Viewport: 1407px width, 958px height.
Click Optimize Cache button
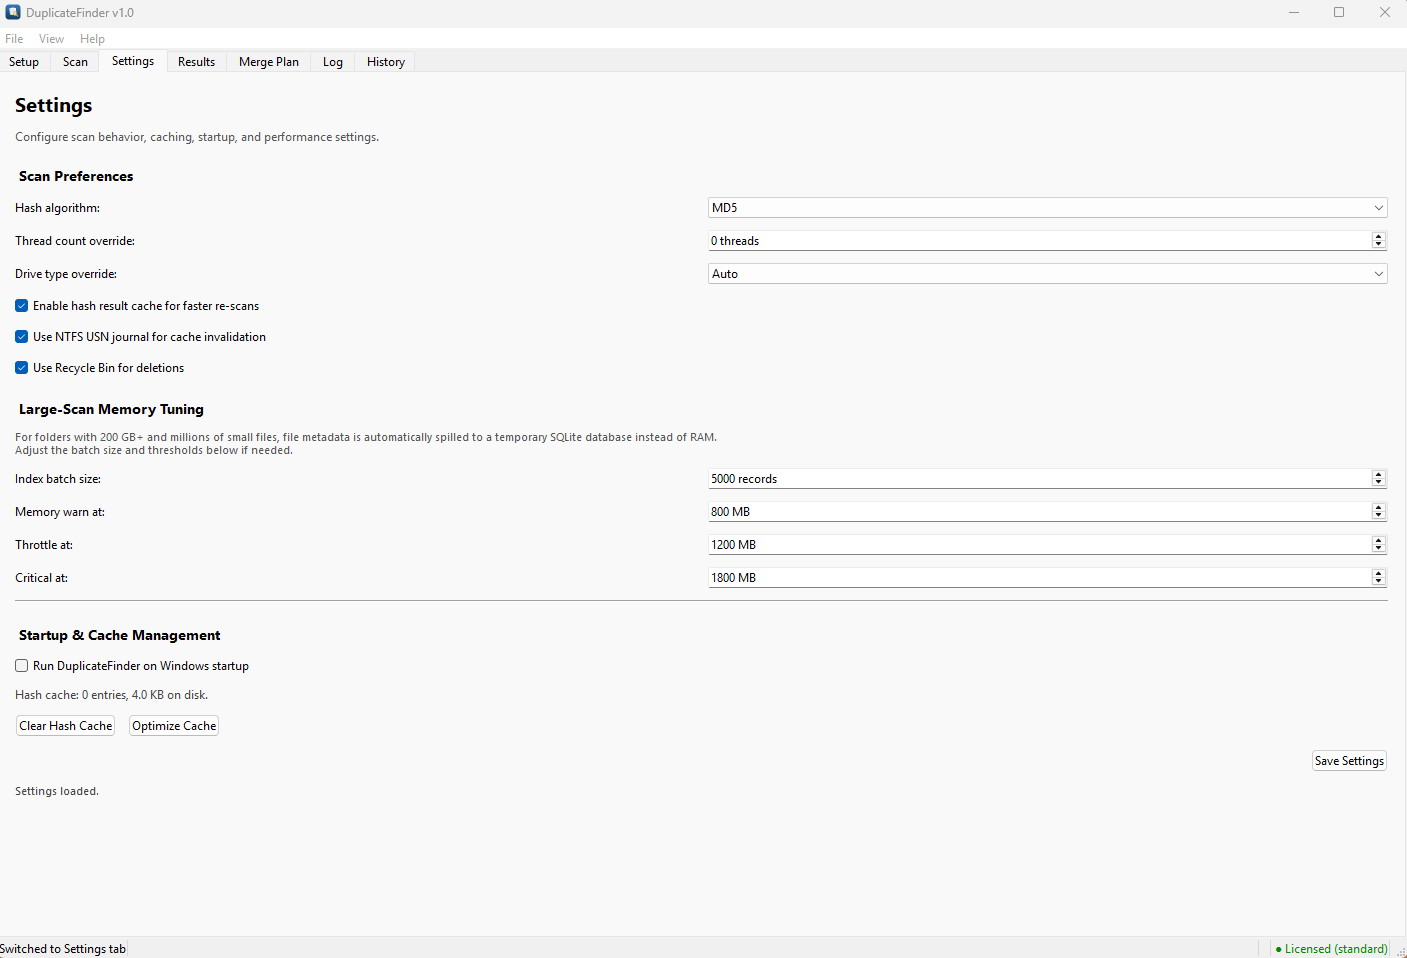coord(174,726)
